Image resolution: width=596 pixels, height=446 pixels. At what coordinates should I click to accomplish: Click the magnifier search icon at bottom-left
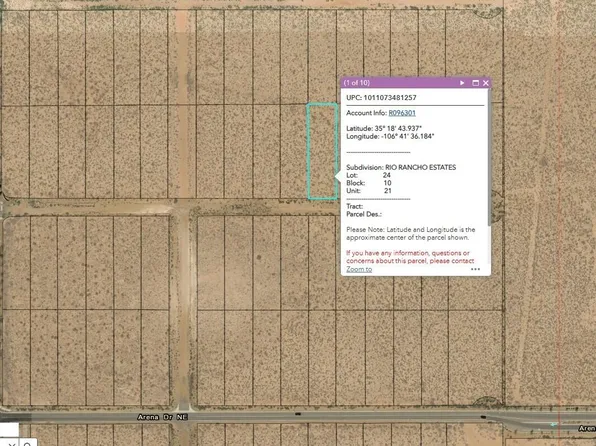click(x=27, y=444)
